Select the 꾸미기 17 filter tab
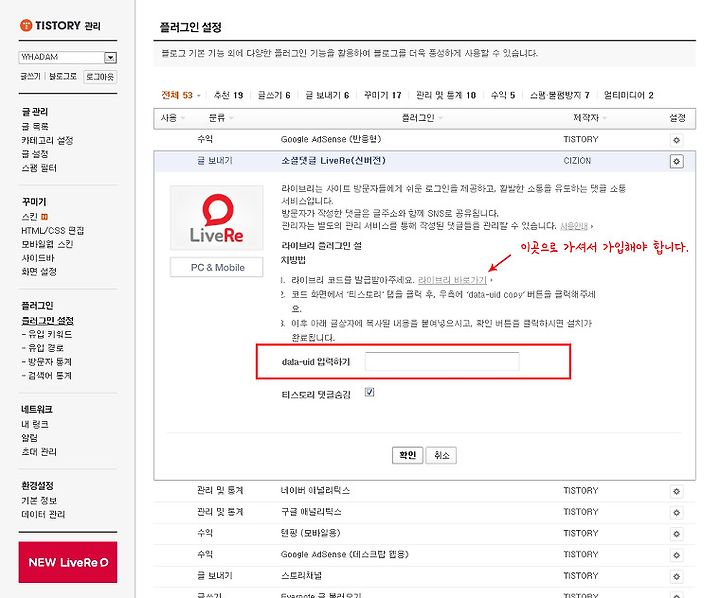Screen dimensions: 720x598 (x=382, y=95)
